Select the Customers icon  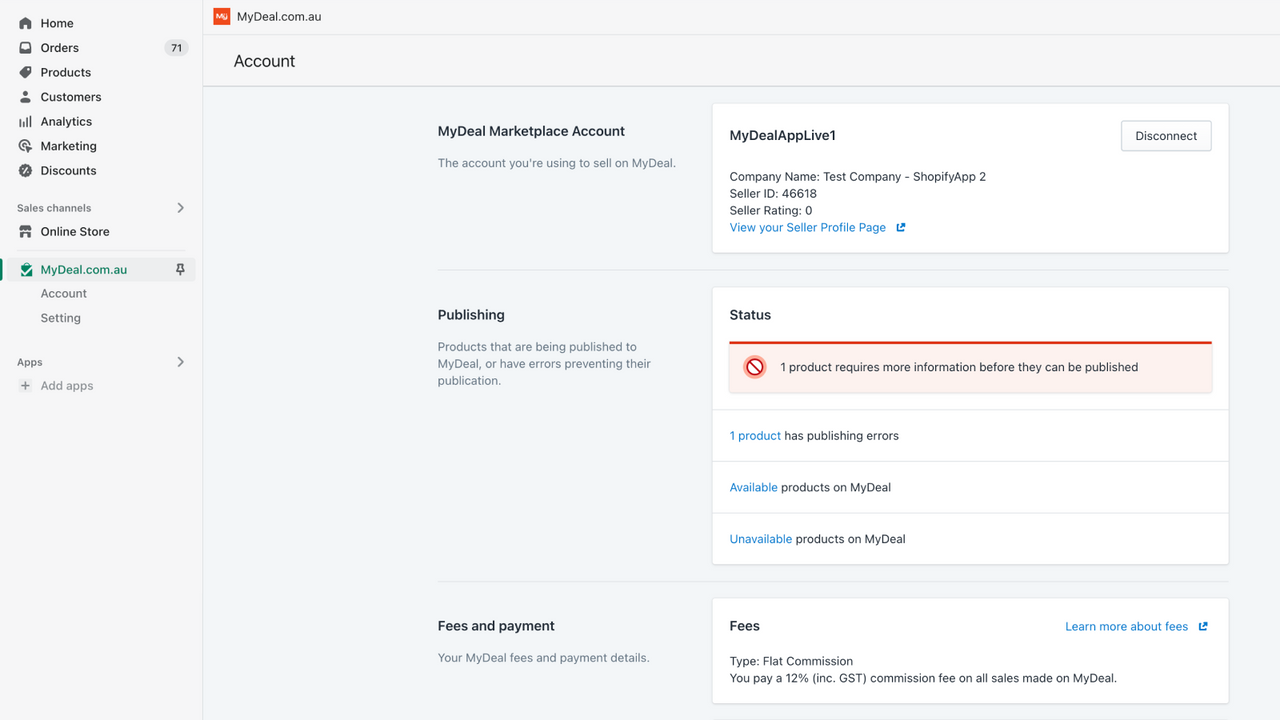pyautogui.click(x=24, y=96)
